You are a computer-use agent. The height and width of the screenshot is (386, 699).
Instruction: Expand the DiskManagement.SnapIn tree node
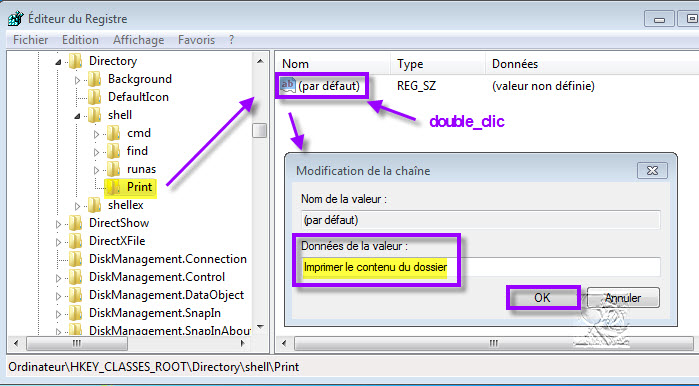click(58, 314)
